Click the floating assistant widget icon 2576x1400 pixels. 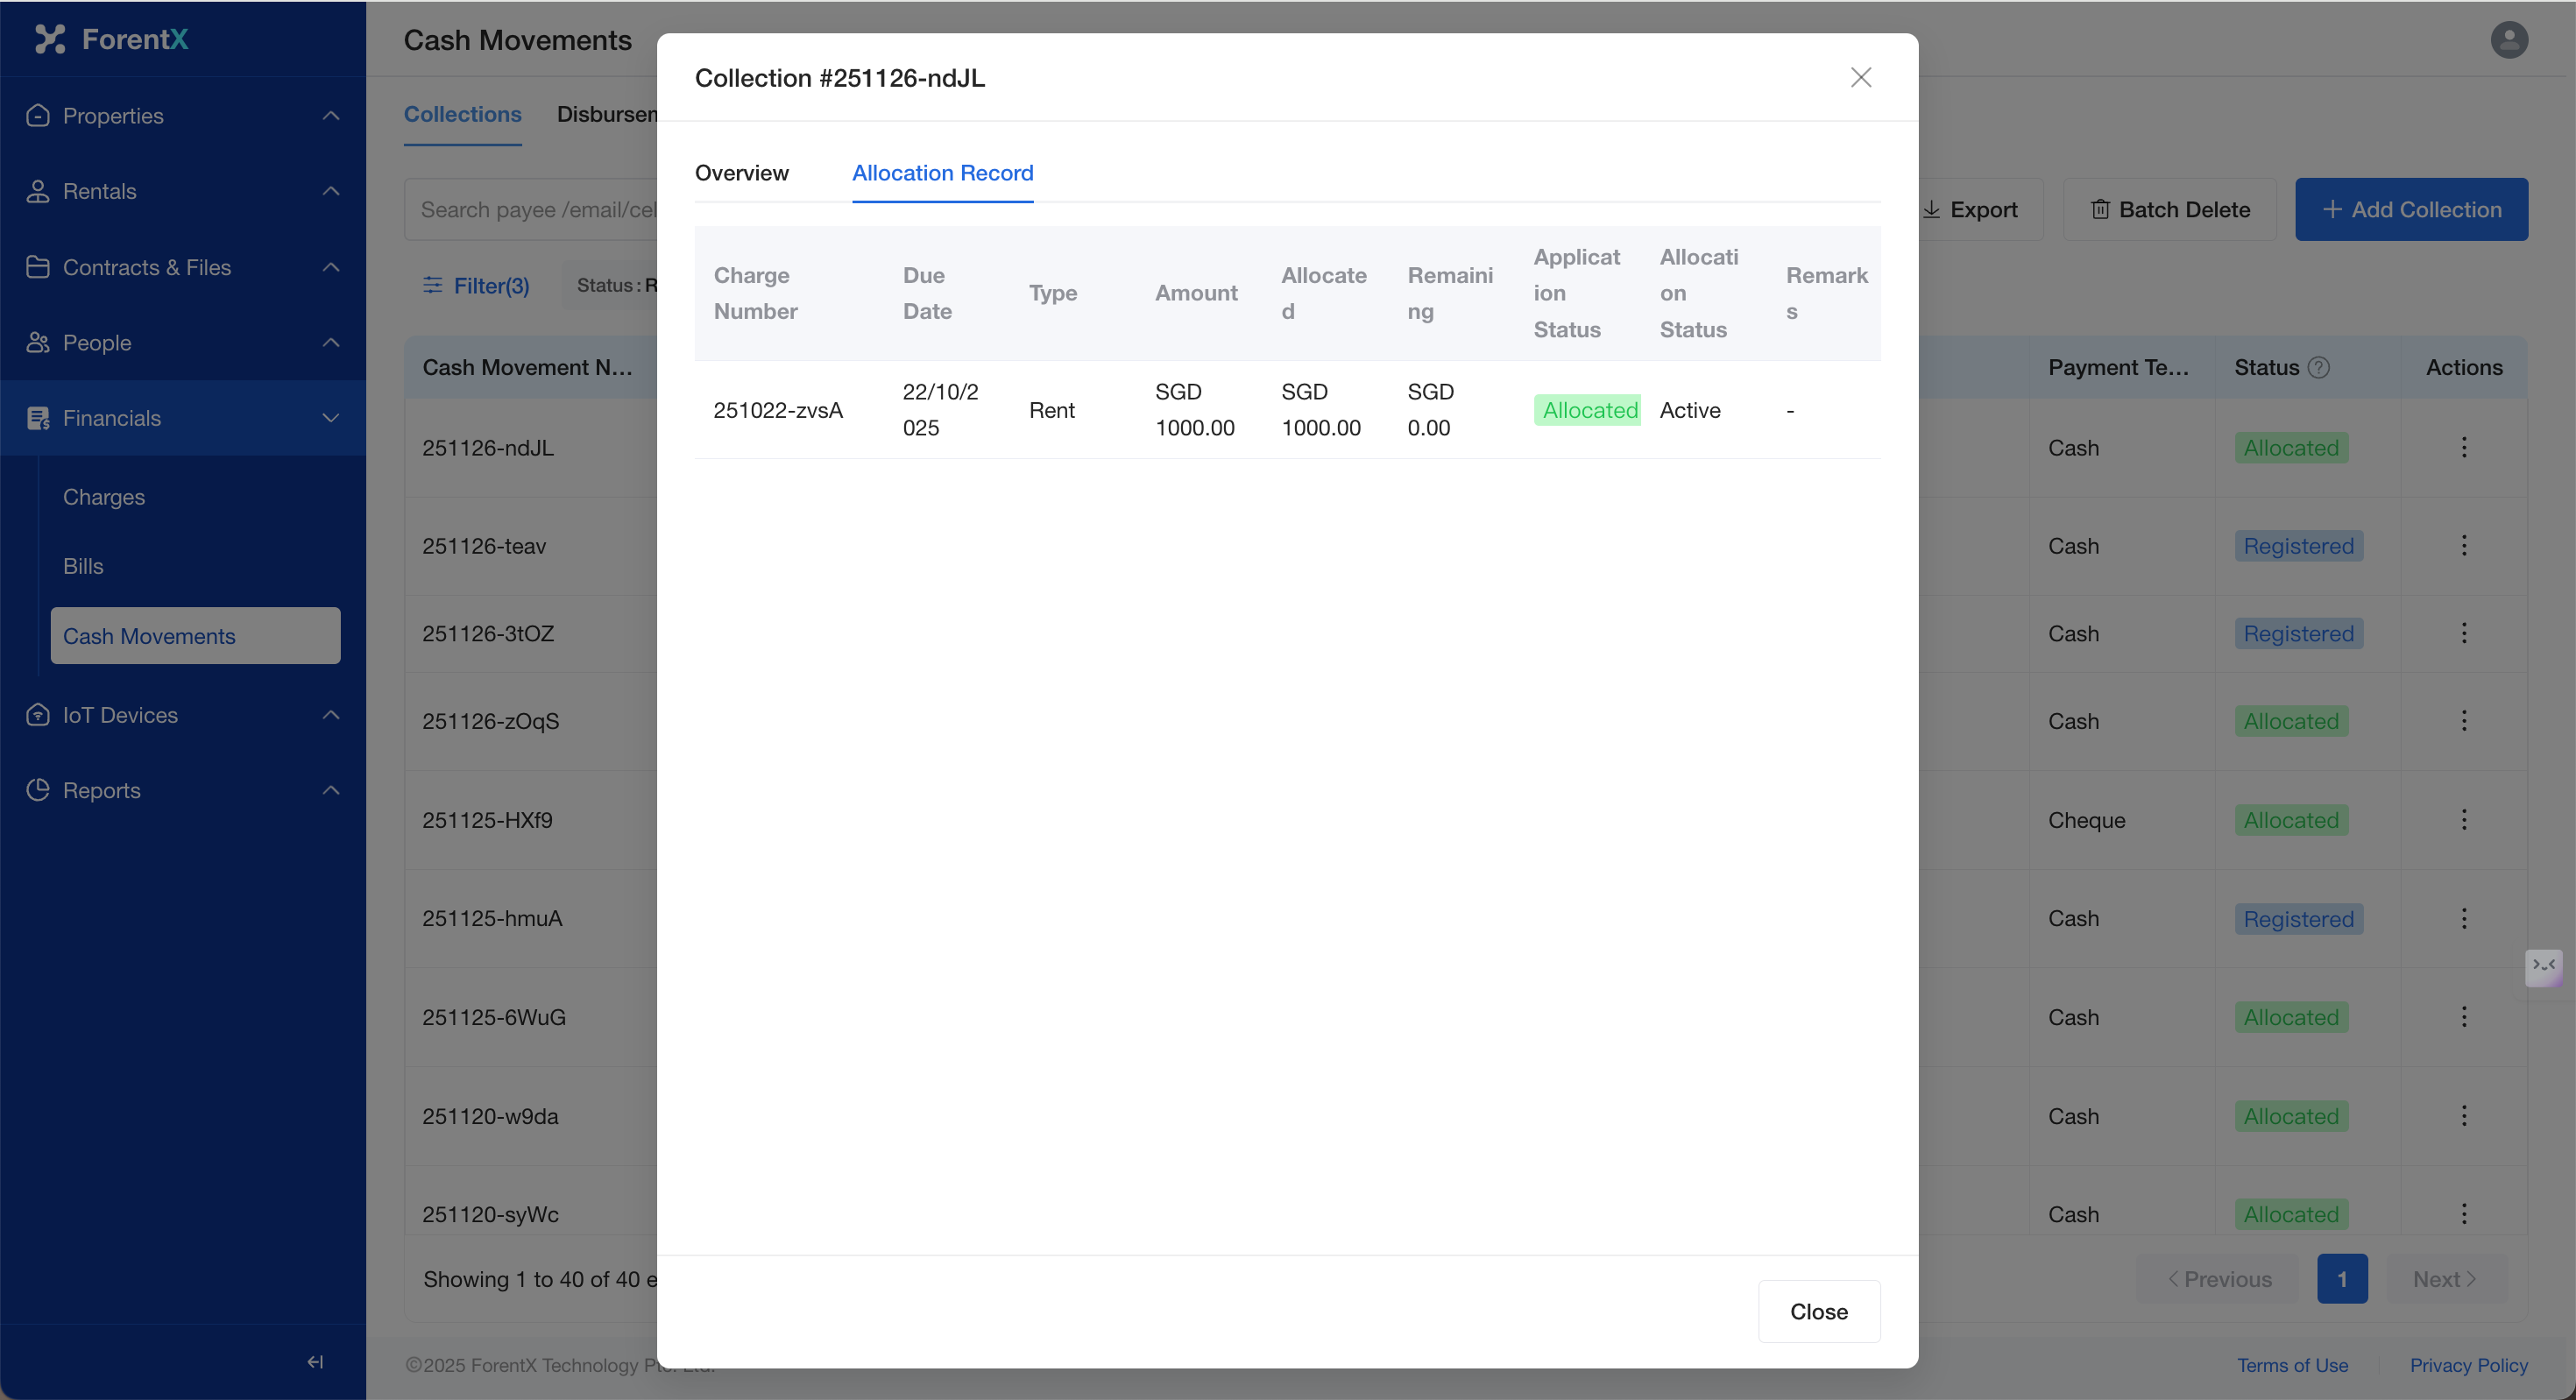[2543, 966]
